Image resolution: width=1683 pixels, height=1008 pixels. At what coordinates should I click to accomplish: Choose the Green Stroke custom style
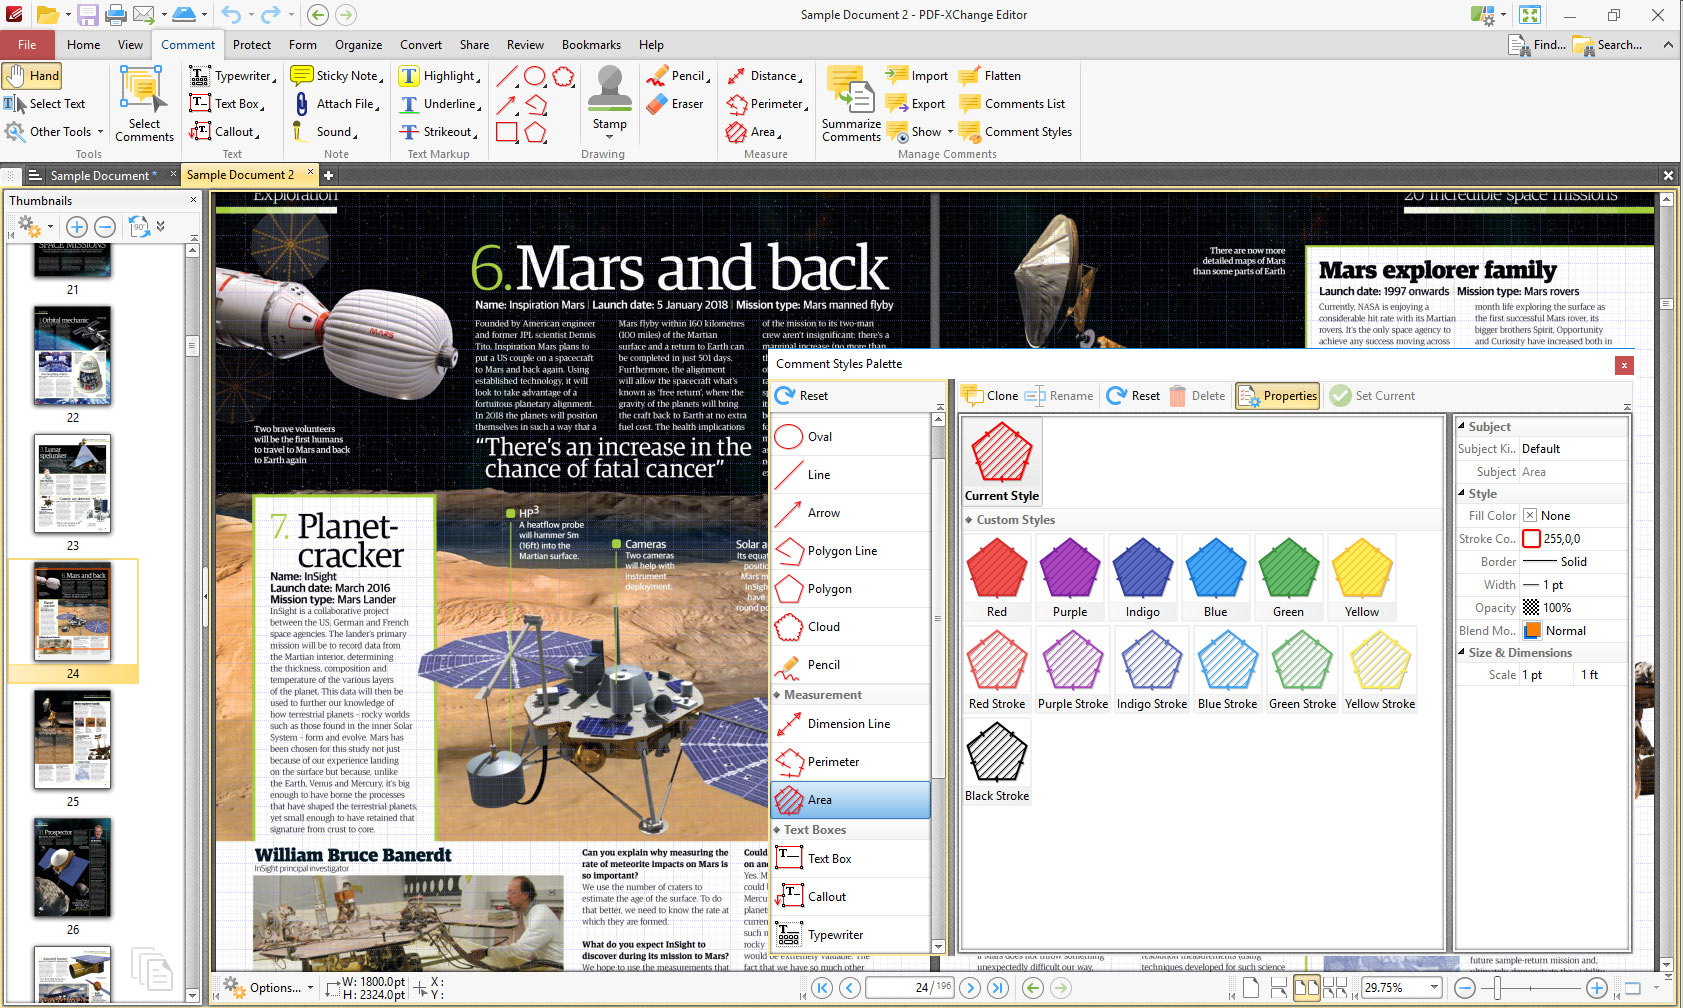coord(1302,669)
